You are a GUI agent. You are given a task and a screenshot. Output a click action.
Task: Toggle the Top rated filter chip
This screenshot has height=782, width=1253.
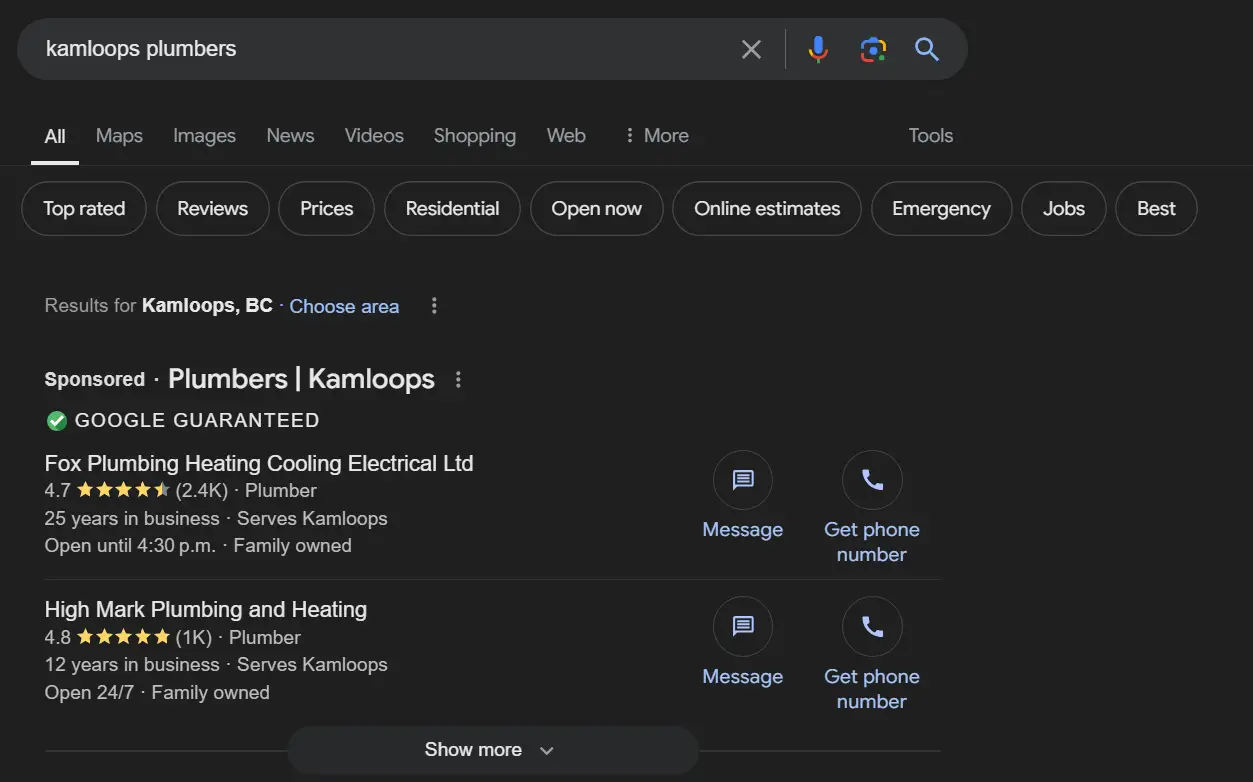[84, 209]
